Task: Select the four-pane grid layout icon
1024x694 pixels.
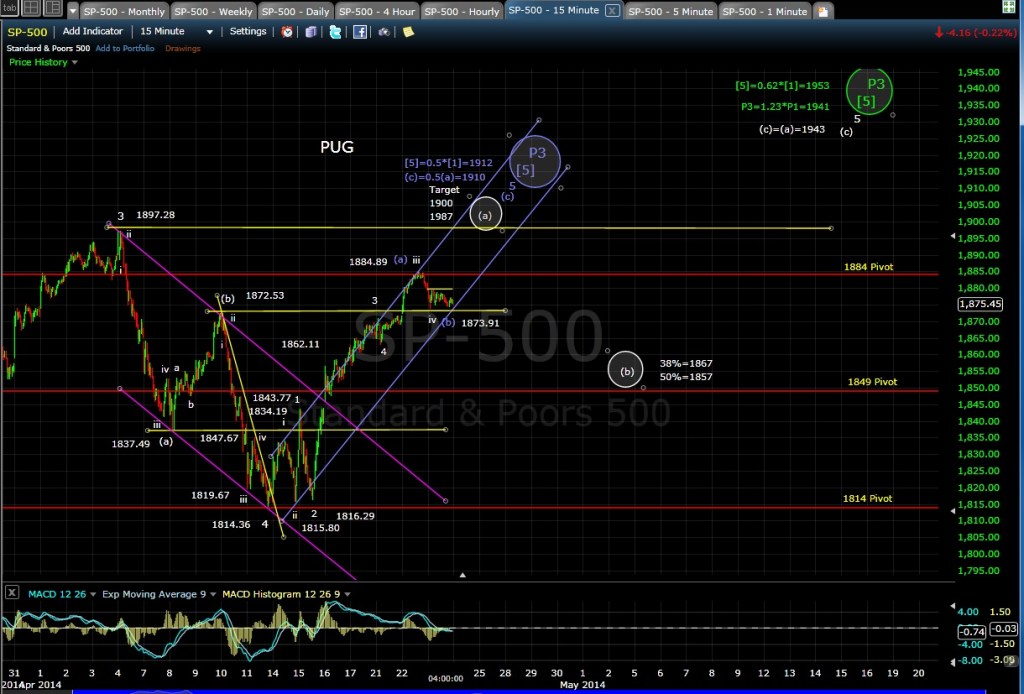Action: 31,8
